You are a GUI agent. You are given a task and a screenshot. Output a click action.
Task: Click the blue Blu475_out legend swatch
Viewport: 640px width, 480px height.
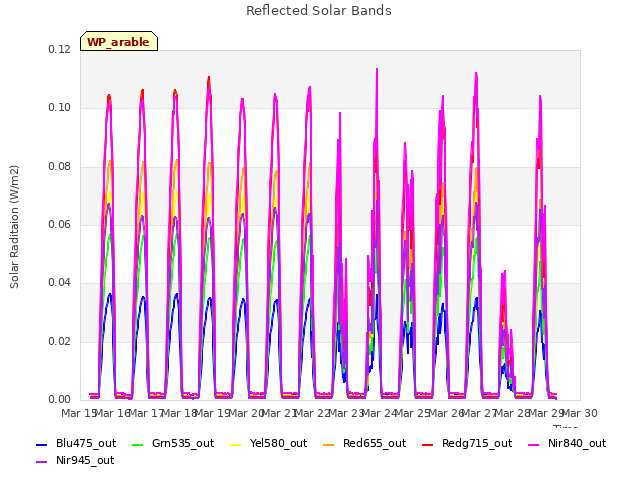pyautogui.click(x=41, y=444)
